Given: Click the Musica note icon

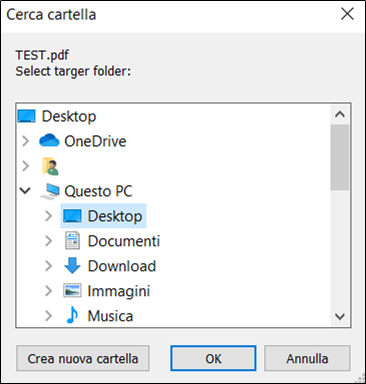Looking at the screenshot, I should coord(72,315).
